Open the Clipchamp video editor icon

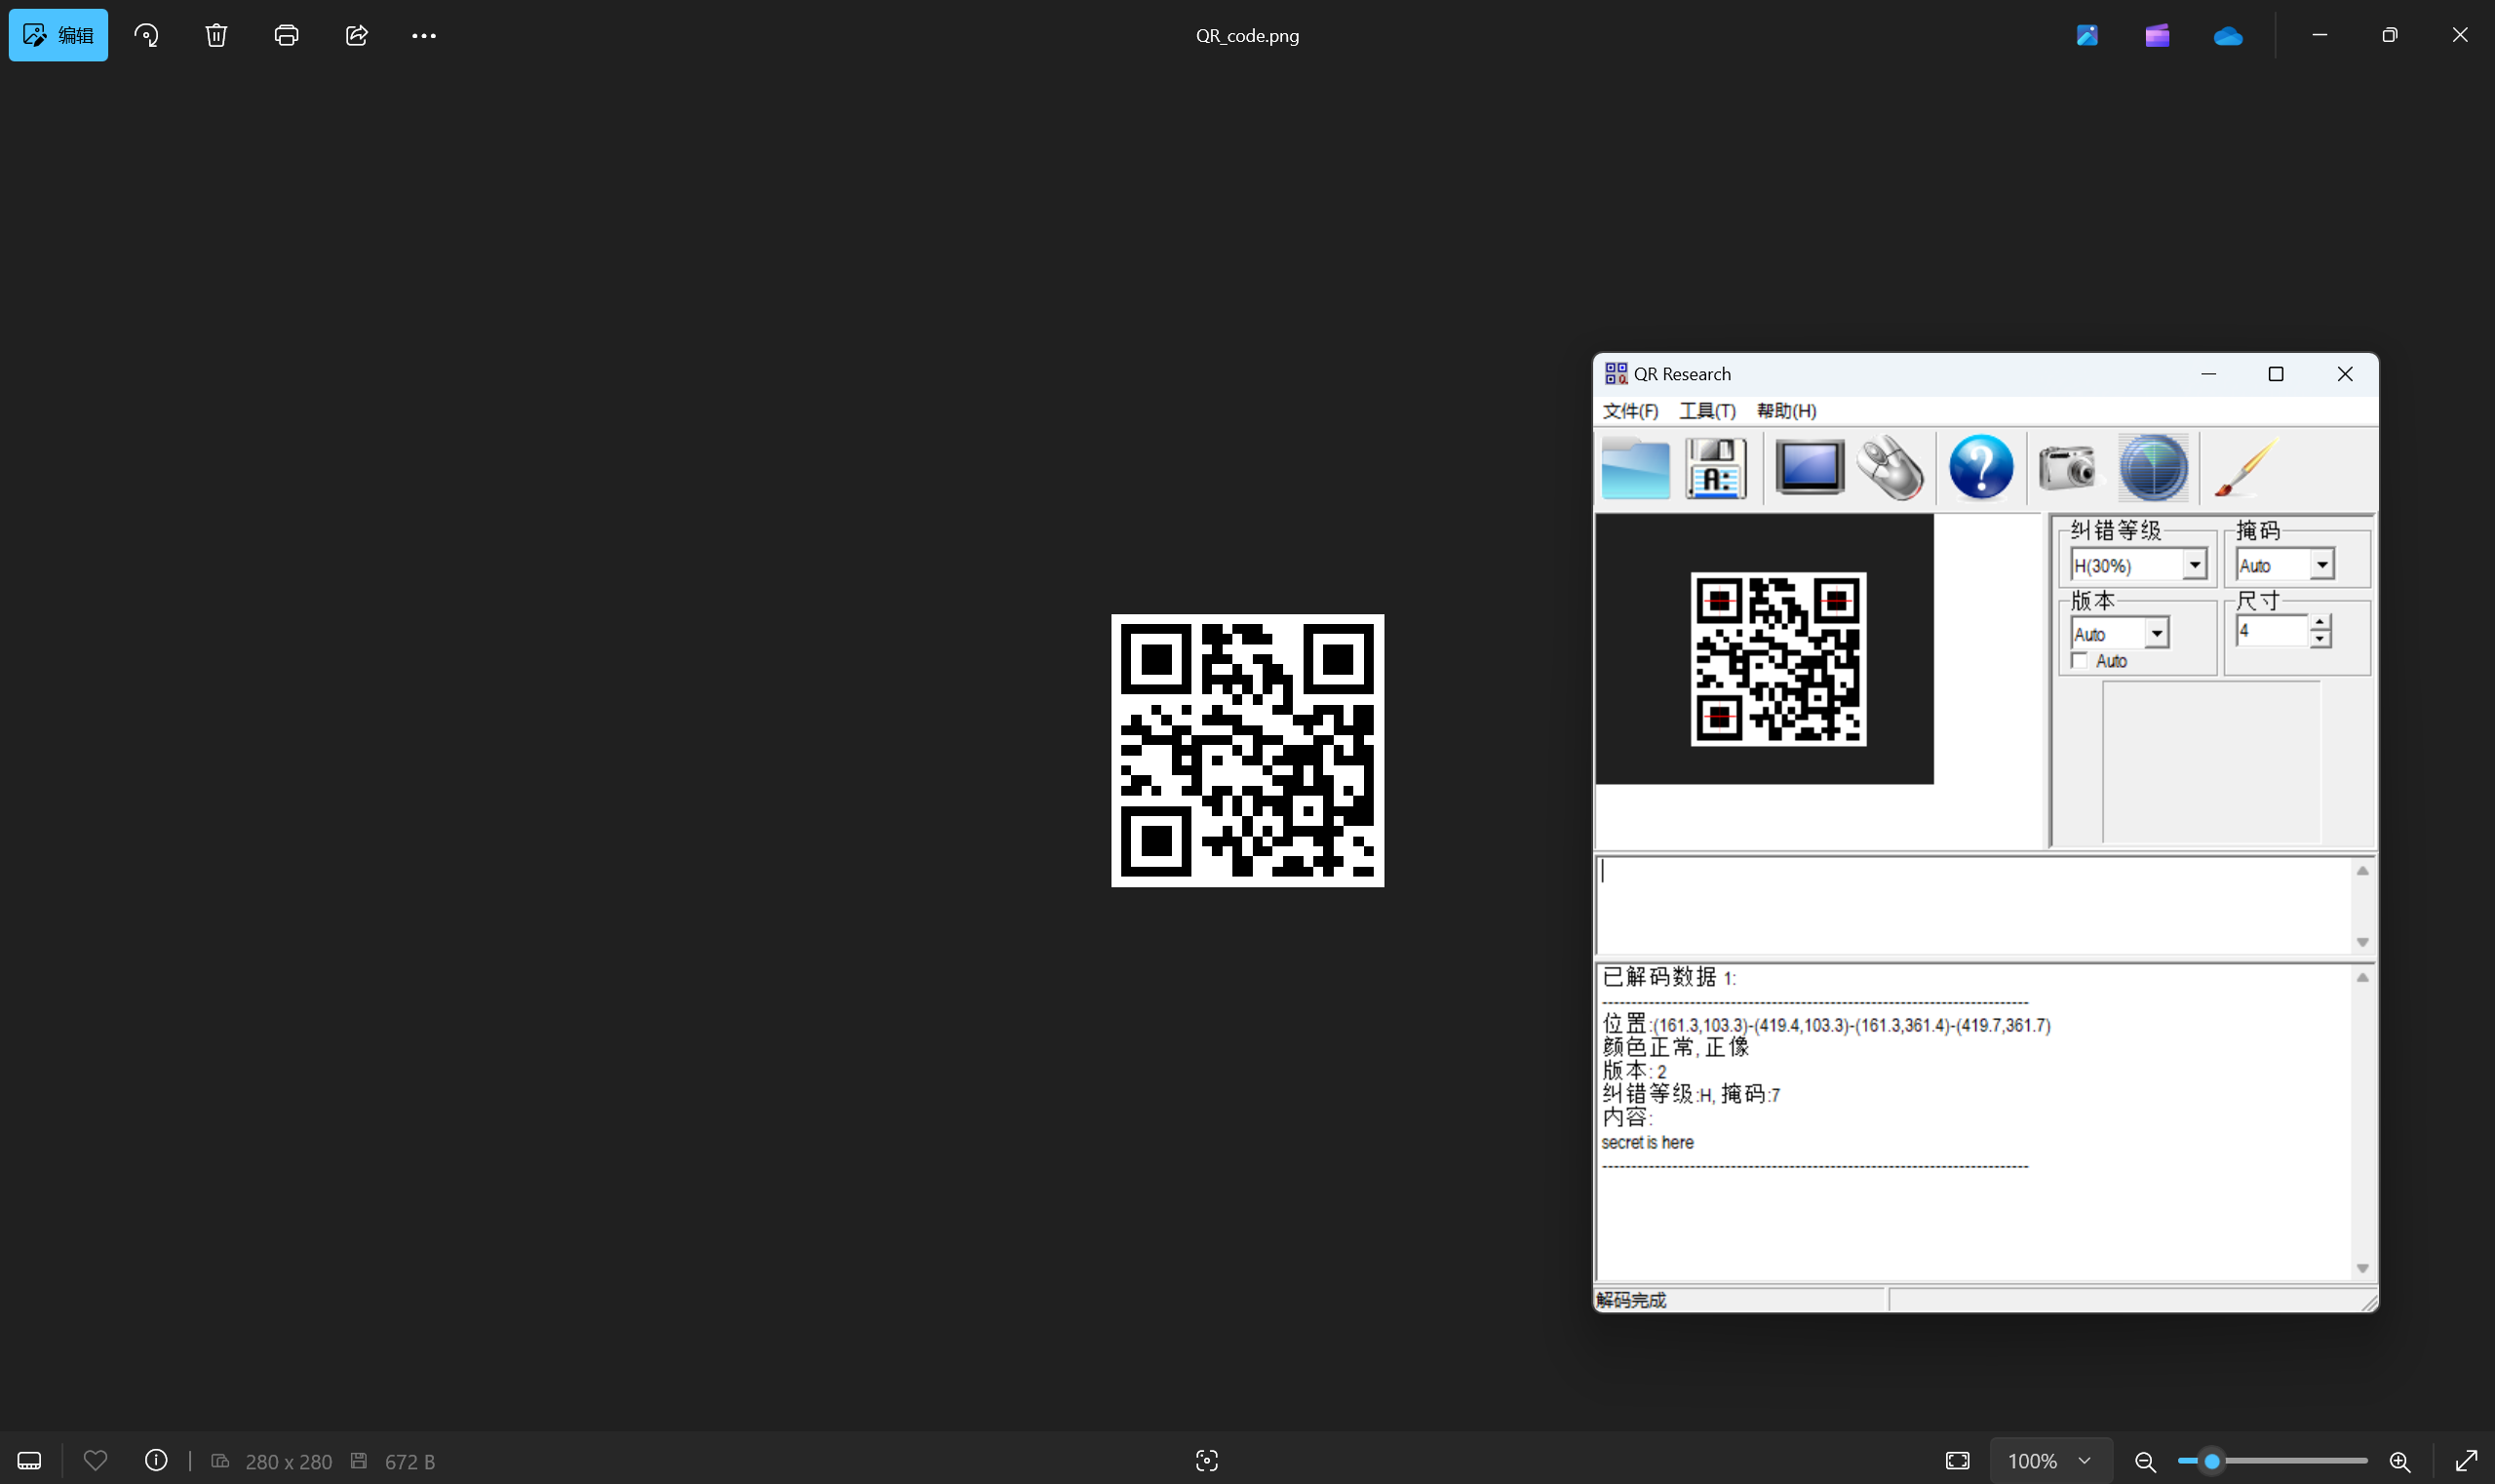click(x=2157, y=35)
